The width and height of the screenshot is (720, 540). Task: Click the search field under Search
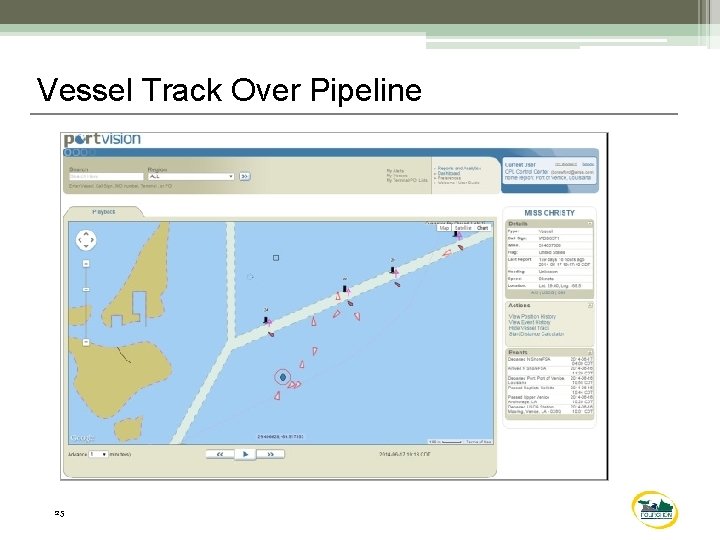[106, 176]
